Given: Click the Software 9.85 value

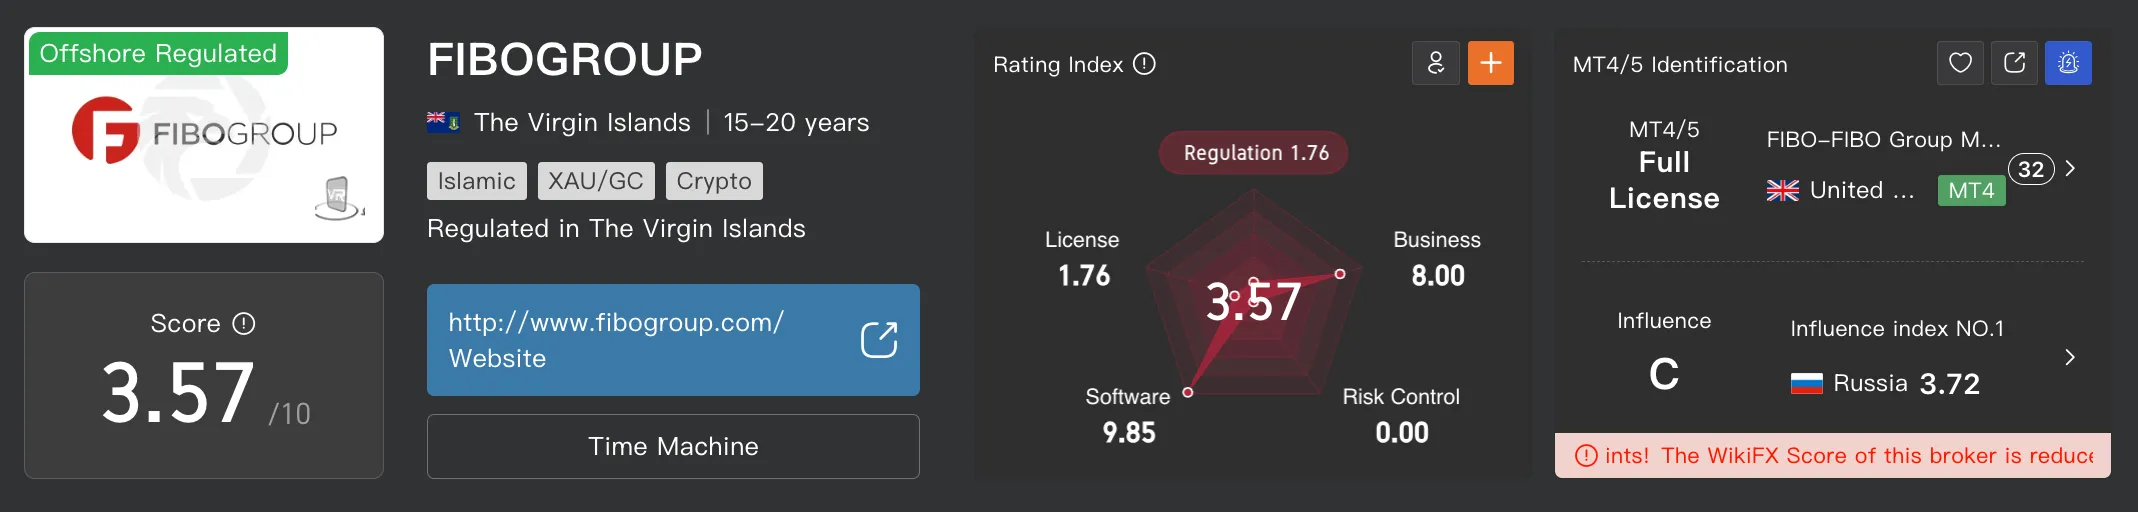Looking at the screenshot, I should [x=1129, y=433].
